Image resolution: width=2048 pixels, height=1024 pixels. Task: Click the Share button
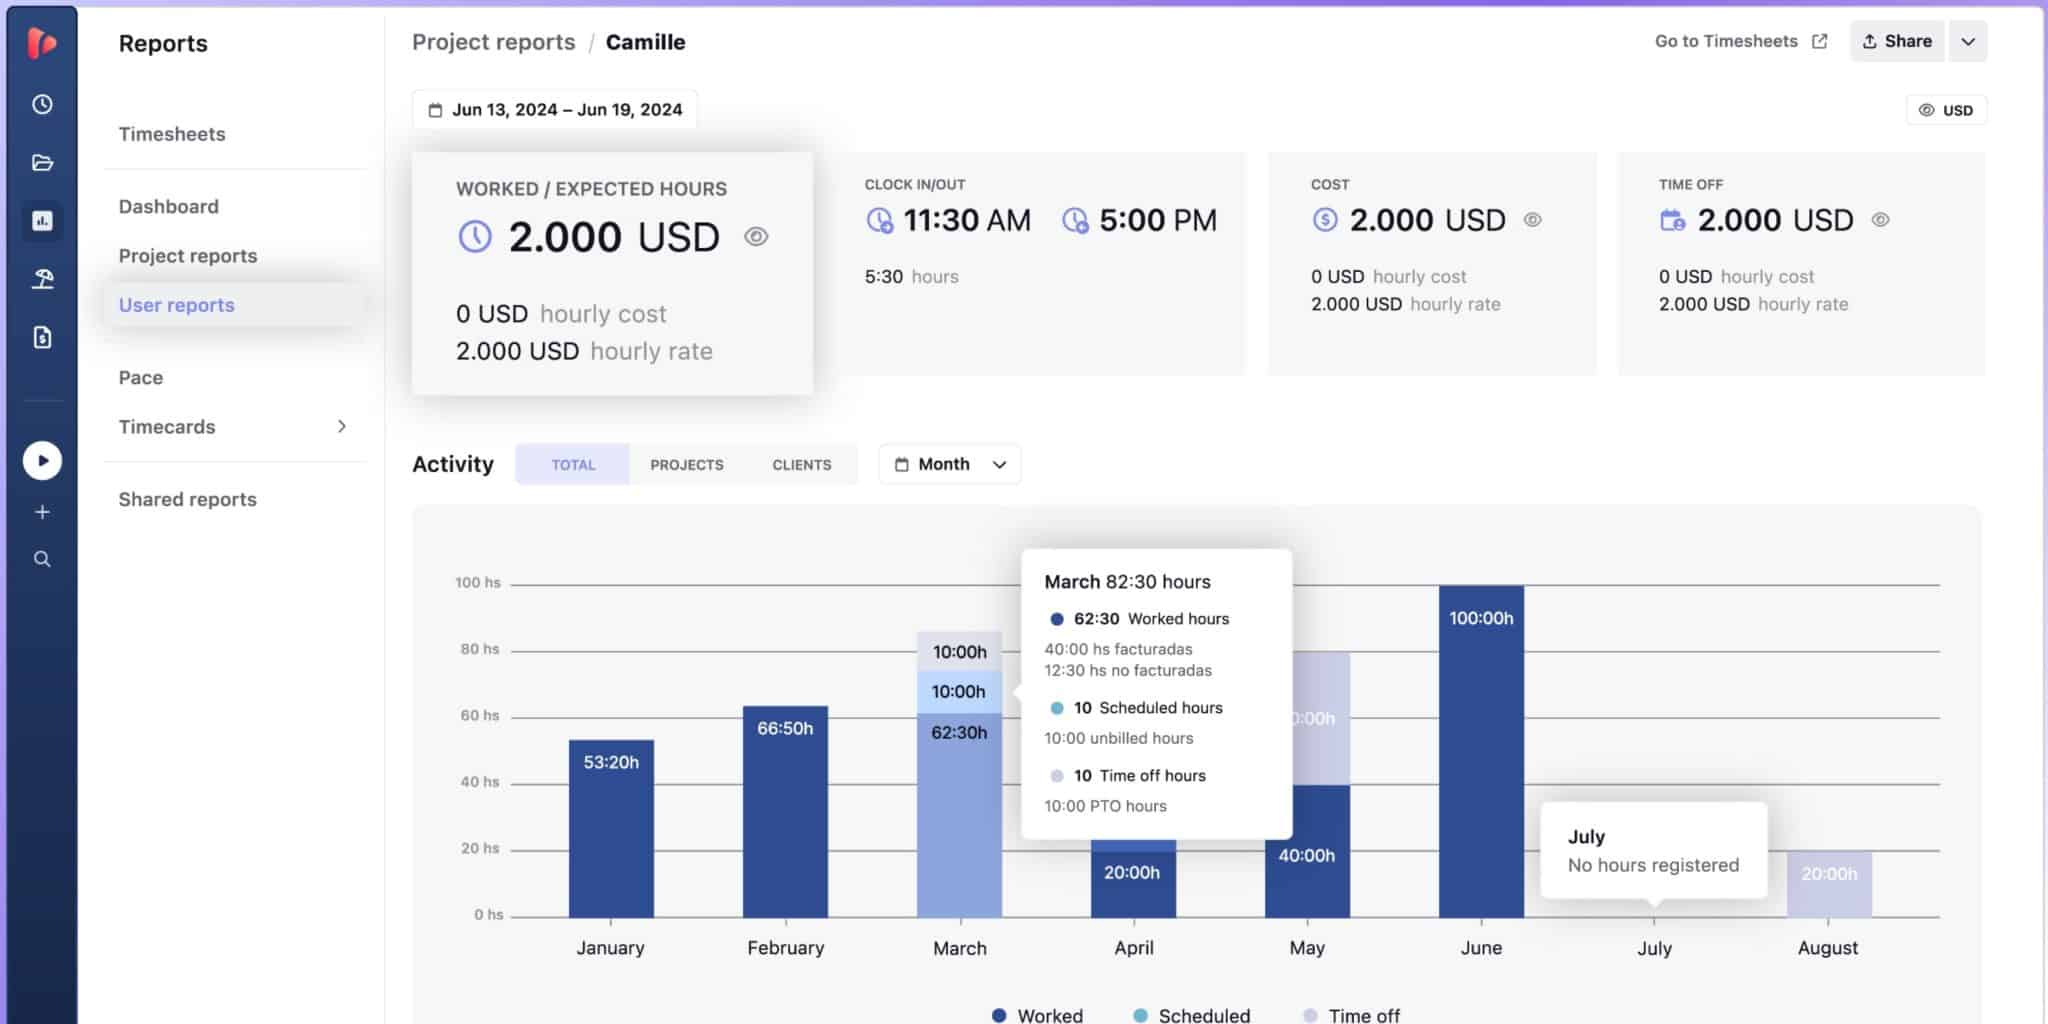coord(1896,42)
